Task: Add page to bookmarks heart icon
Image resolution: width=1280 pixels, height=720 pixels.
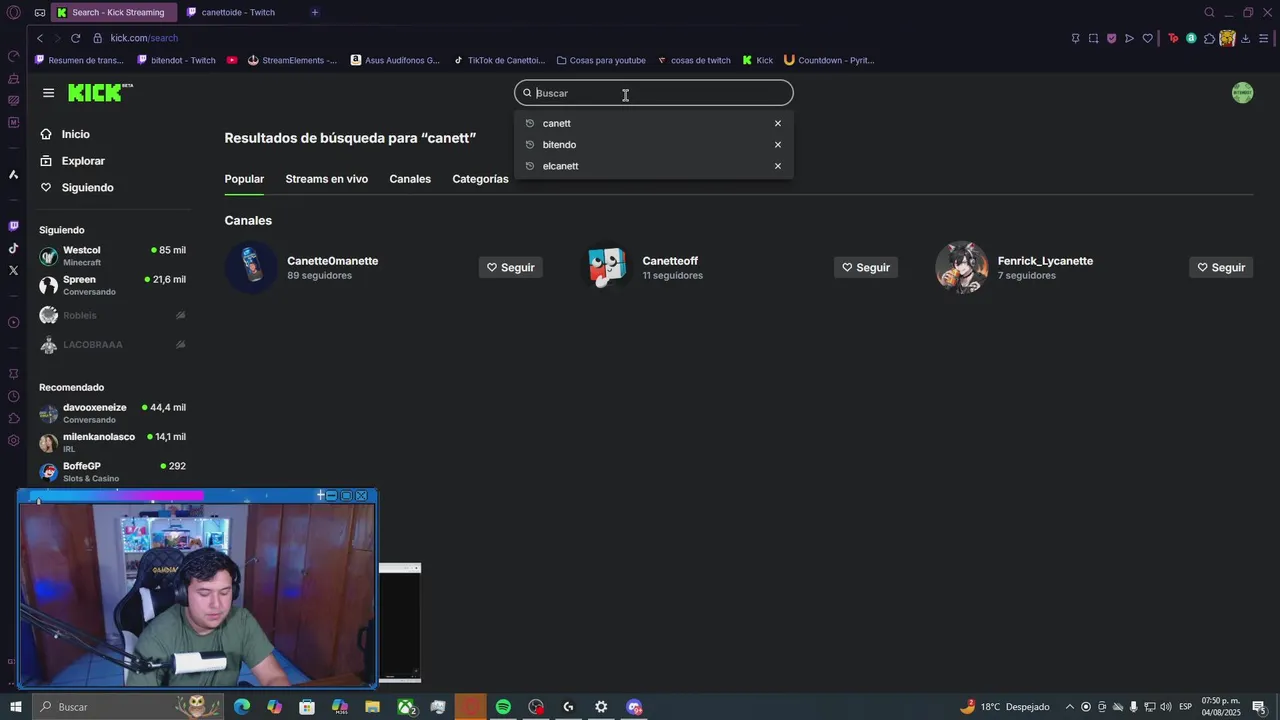Action: click(x=1148, y=38)
